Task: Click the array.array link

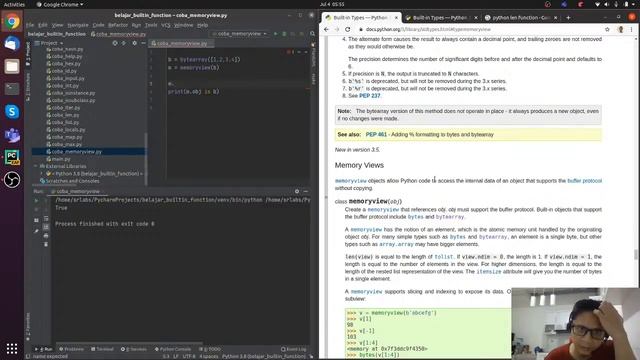Action: click(x=396, y=244)
